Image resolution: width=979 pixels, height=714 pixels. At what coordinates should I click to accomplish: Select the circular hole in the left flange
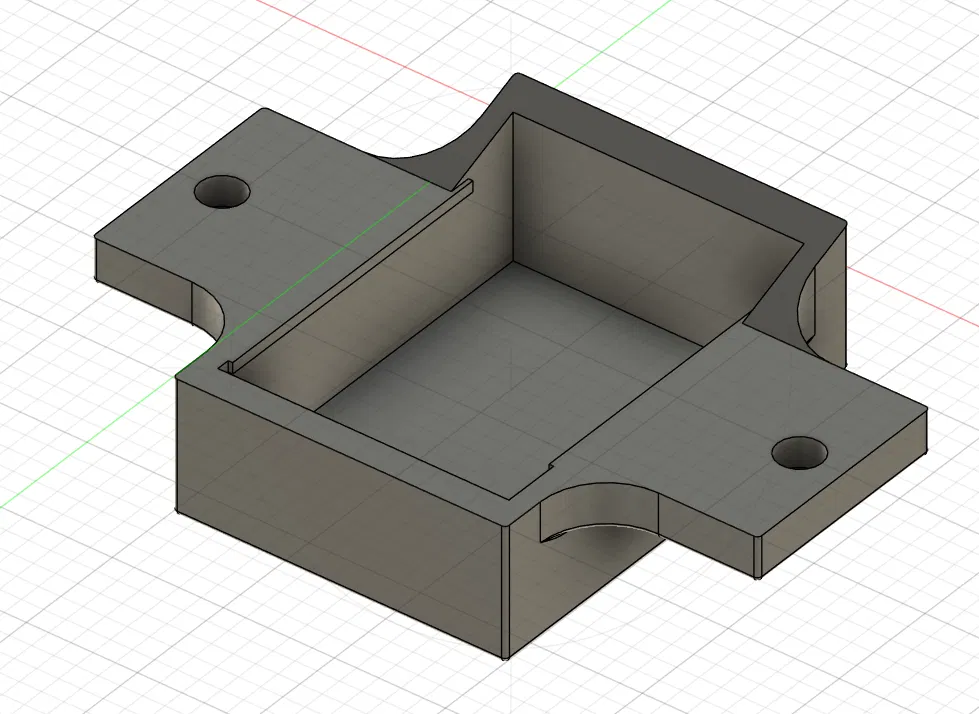tap(222, 192)
